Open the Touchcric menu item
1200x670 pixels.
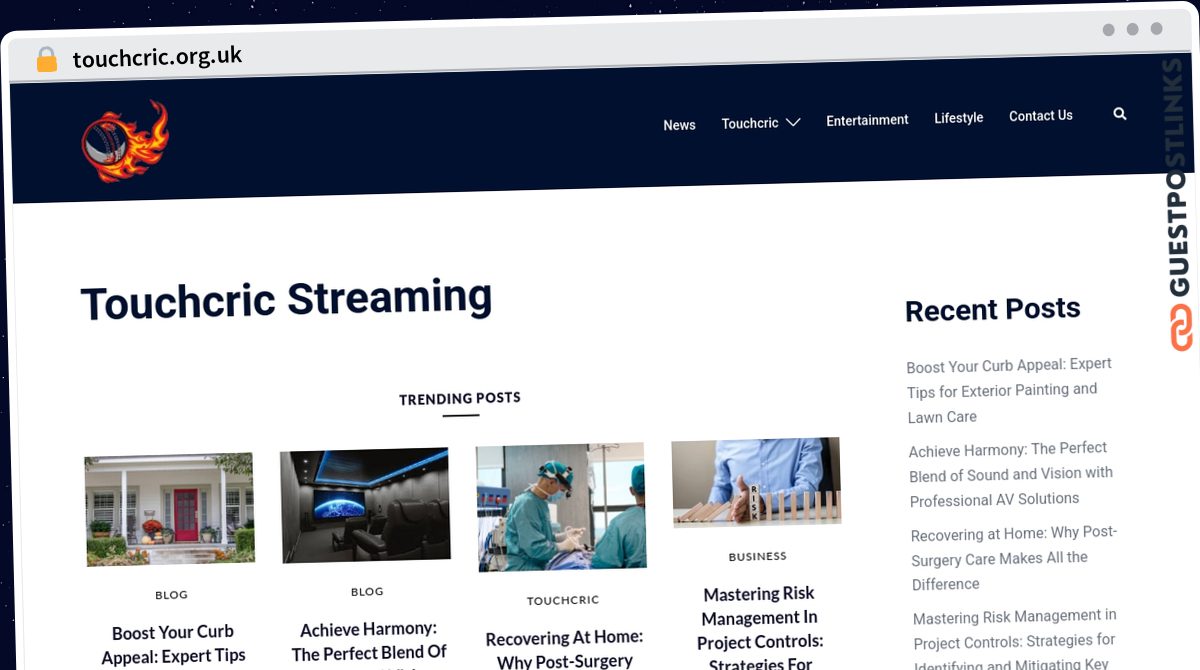click(x=750, y=123)
